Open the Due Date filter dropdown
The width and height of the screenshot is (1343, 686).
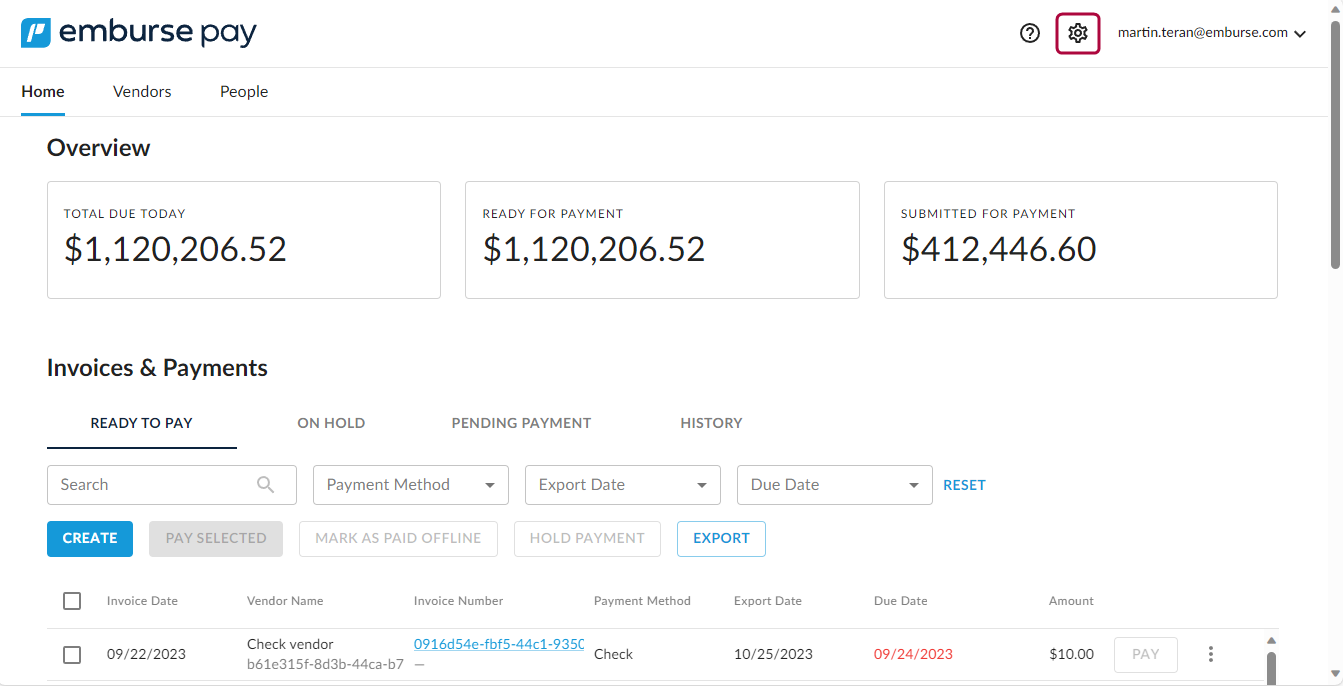click(x=834, y=484)
